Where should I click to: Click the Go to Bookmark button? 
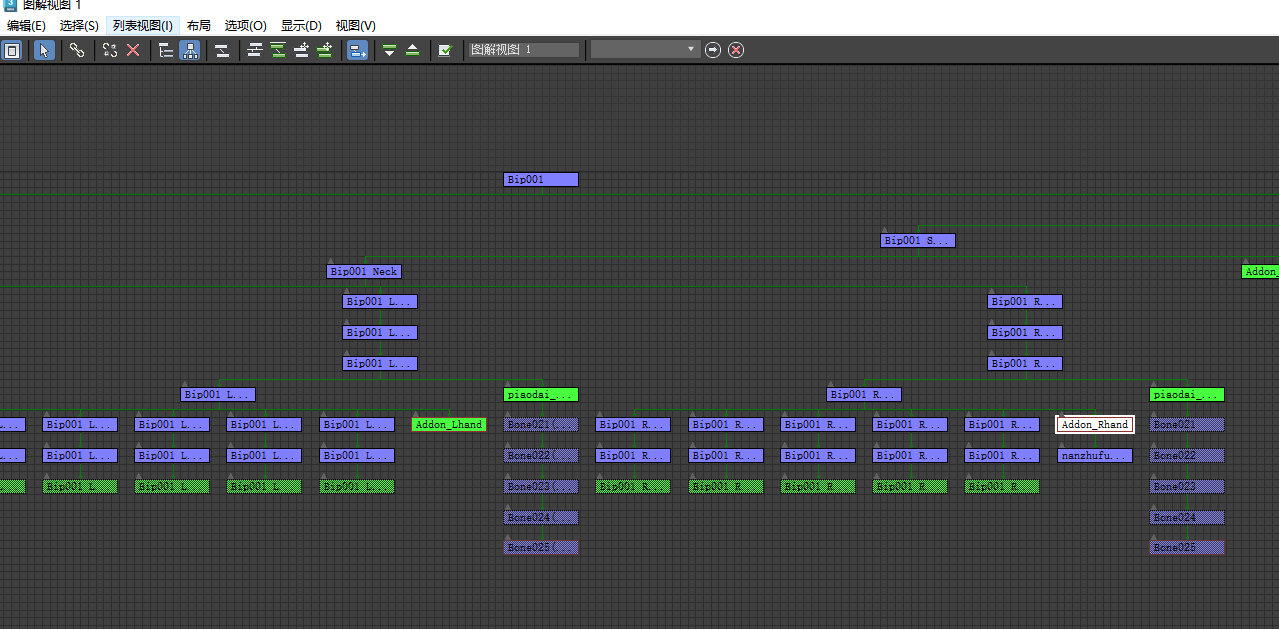pos(713,50)
